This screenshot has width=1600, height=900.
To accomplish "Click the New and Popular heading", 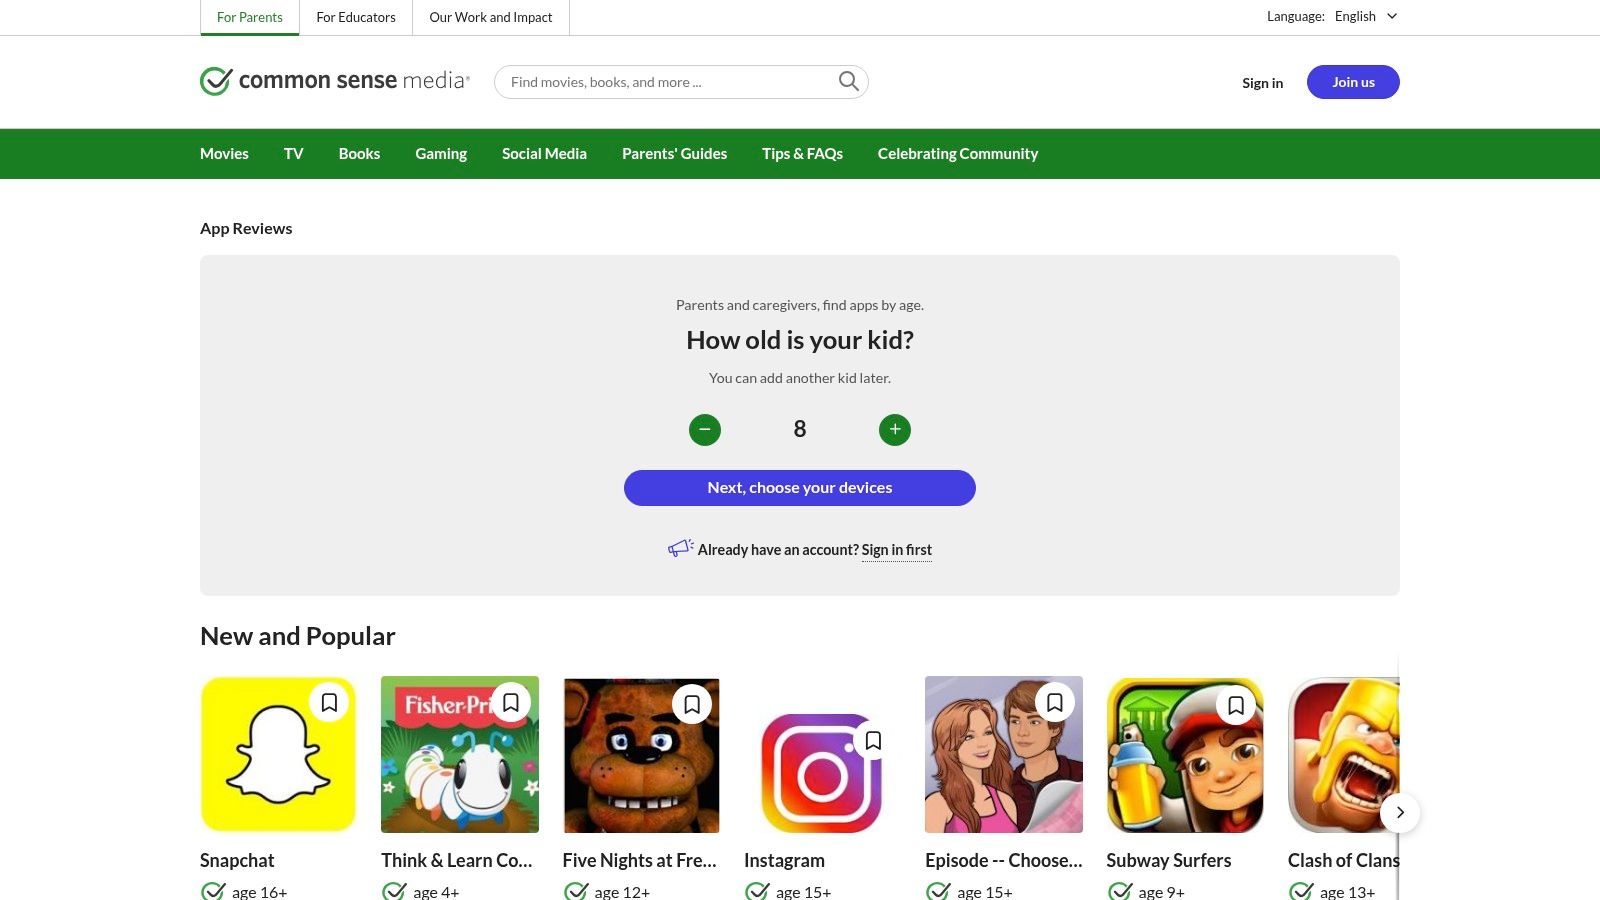I will [298, 637].
